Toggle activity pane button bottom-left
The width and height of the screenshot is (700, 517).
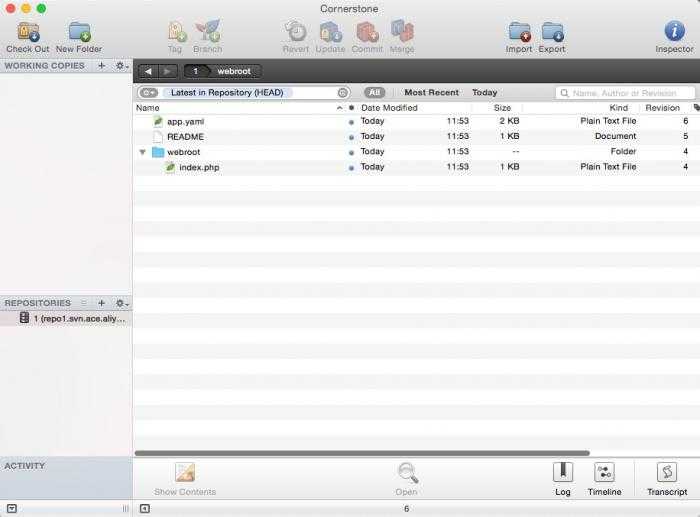(x=12, y=509)
